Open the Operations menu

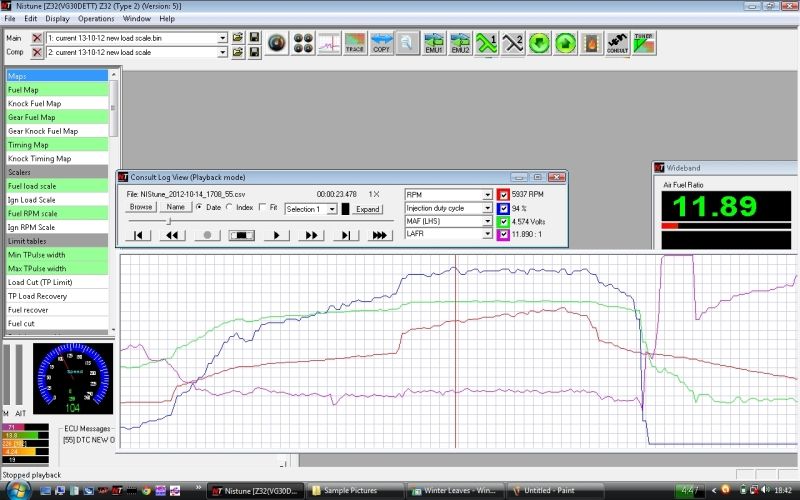[x=96, y=18]
